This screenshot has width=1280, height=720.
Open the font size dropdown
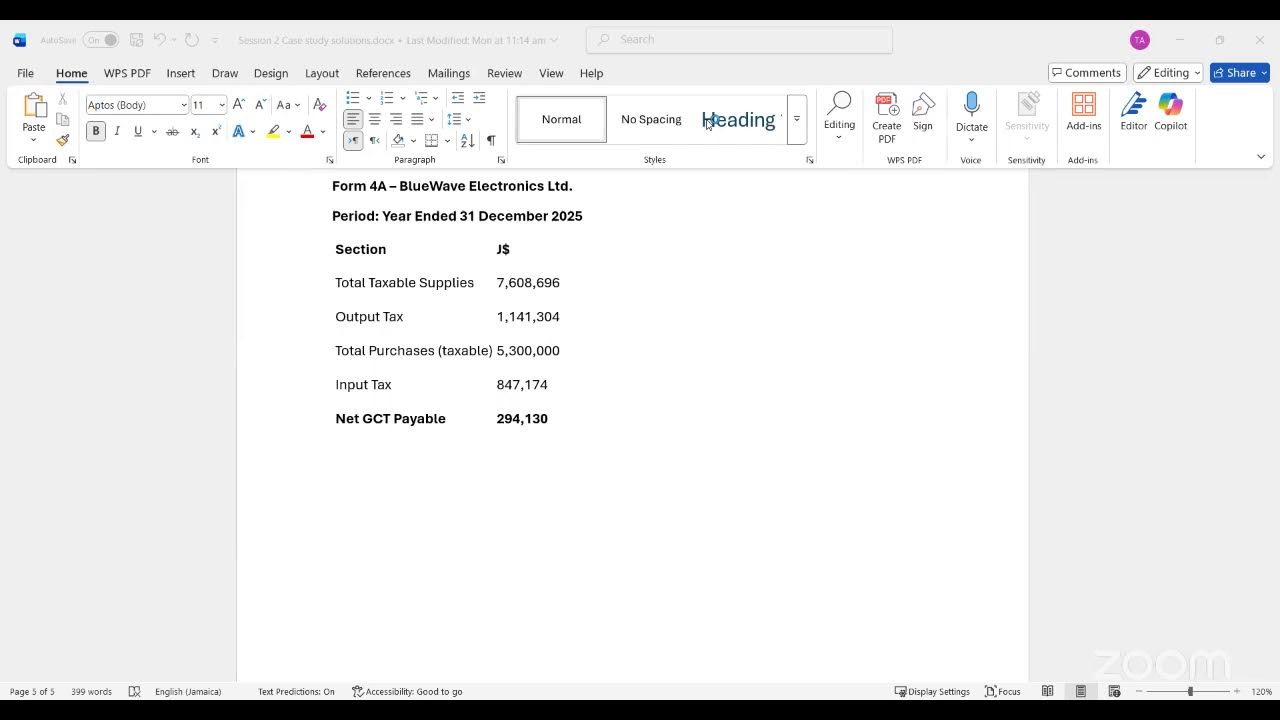222,105
